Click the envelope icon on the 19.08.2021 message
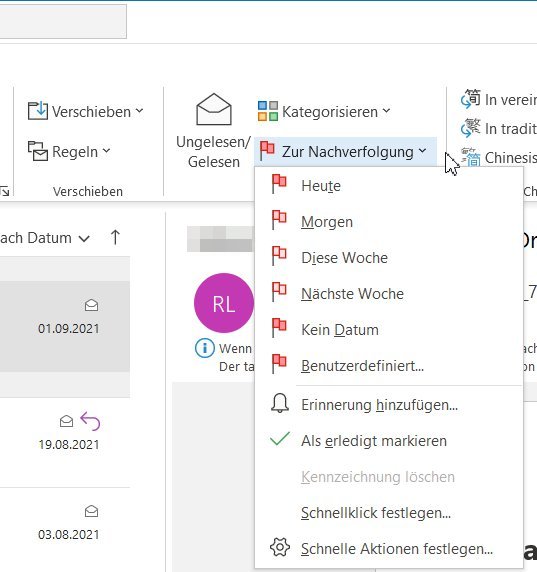537x572 pixels. 66,421
